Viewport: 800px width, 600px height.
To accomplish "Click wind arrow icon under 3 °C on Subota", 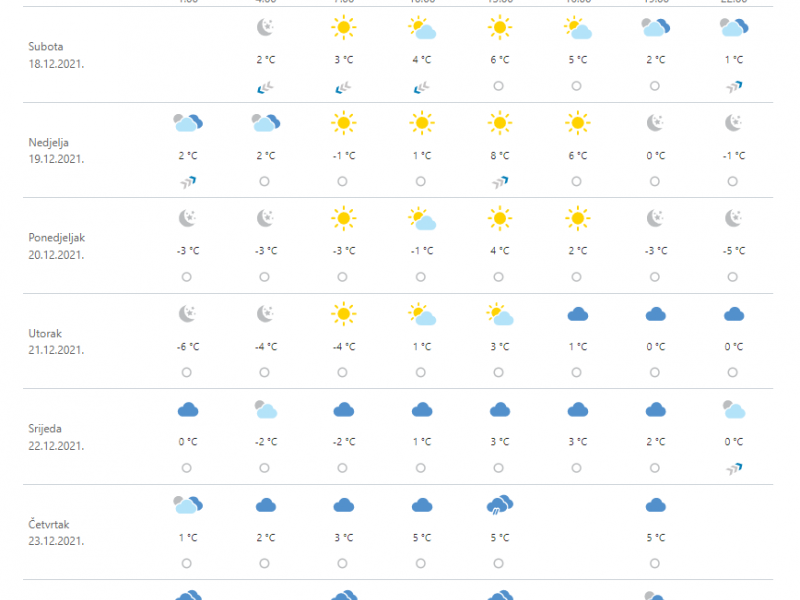I will pyautogui.click(x=343, y=88).
